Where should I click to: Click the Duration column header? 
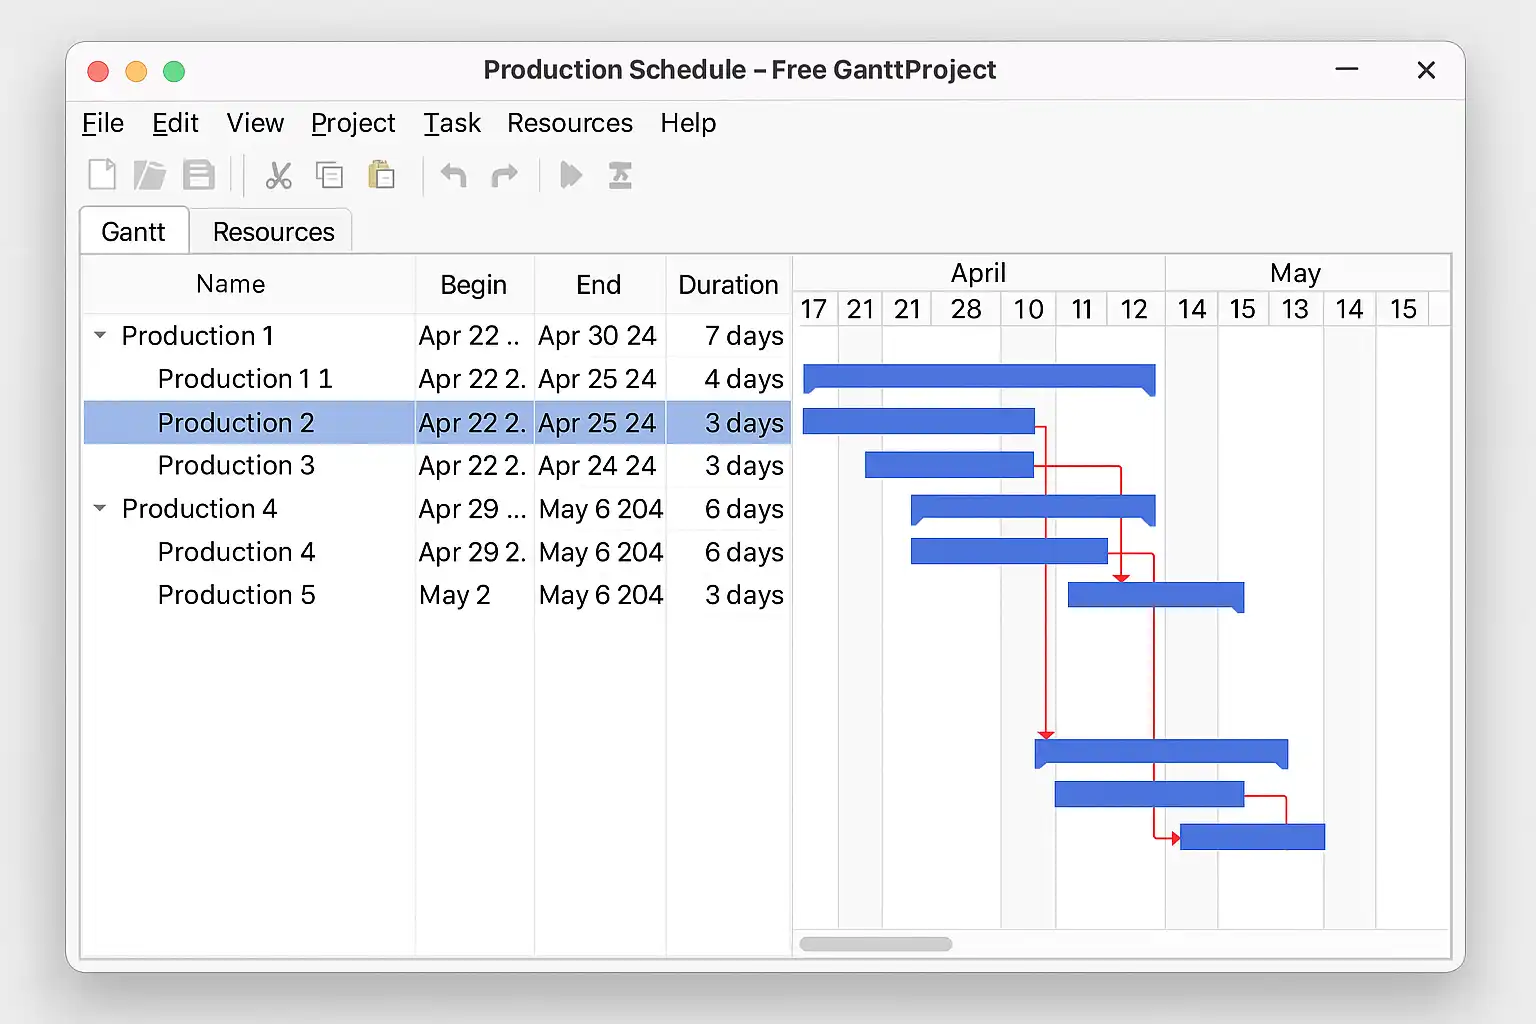coord(728,285)
